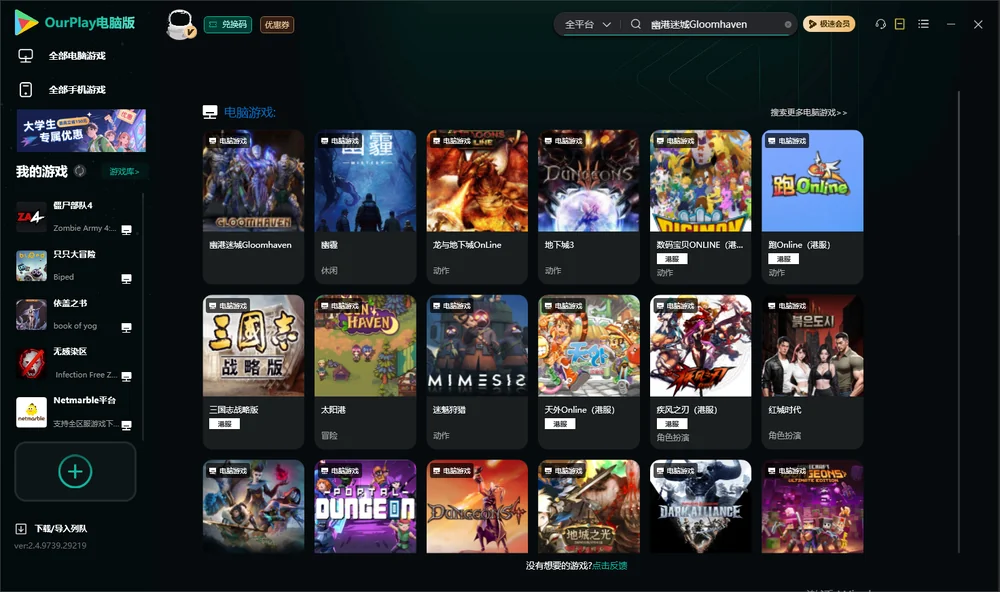
Task: Open customer service headset icon
Action: 880,24
